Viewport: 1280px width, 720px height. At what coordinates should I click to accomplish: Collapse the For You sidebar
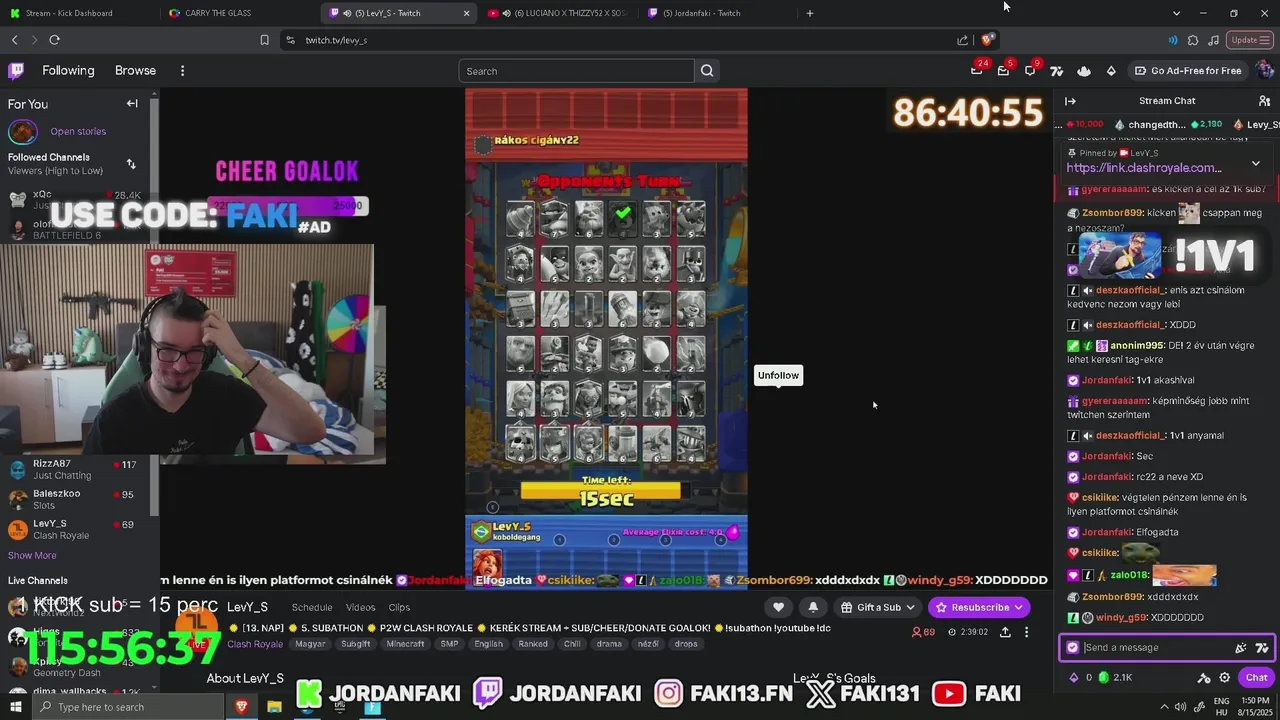132,103
